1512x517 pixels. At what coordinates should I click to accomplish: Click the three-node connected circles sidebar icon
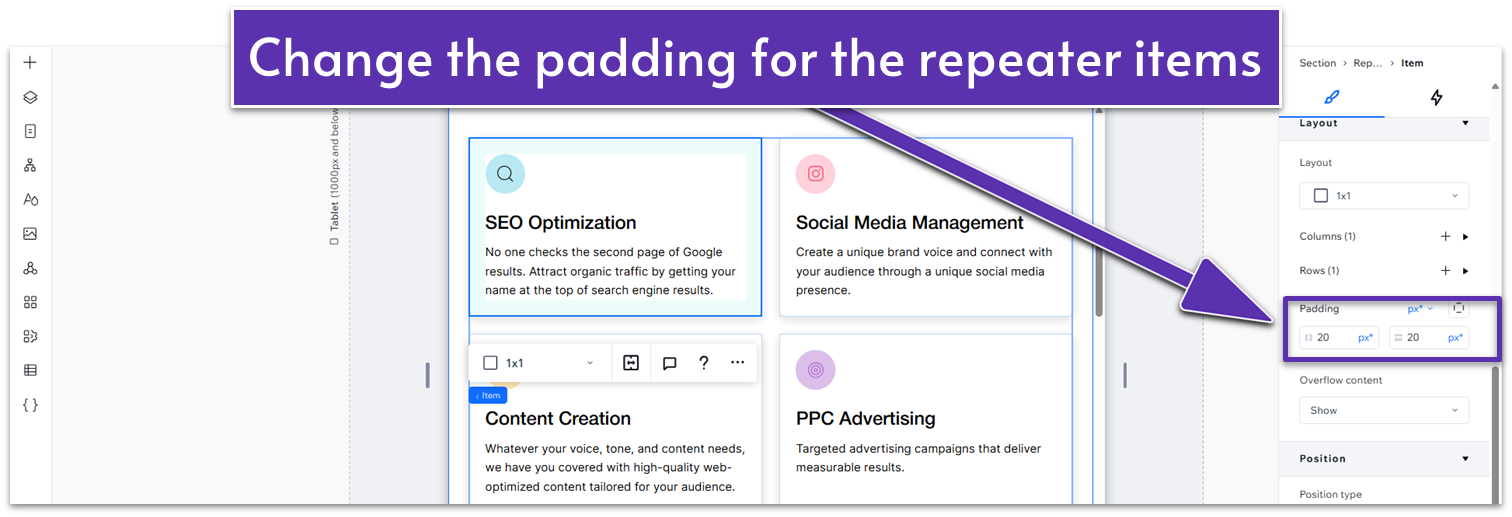(30, 268)
